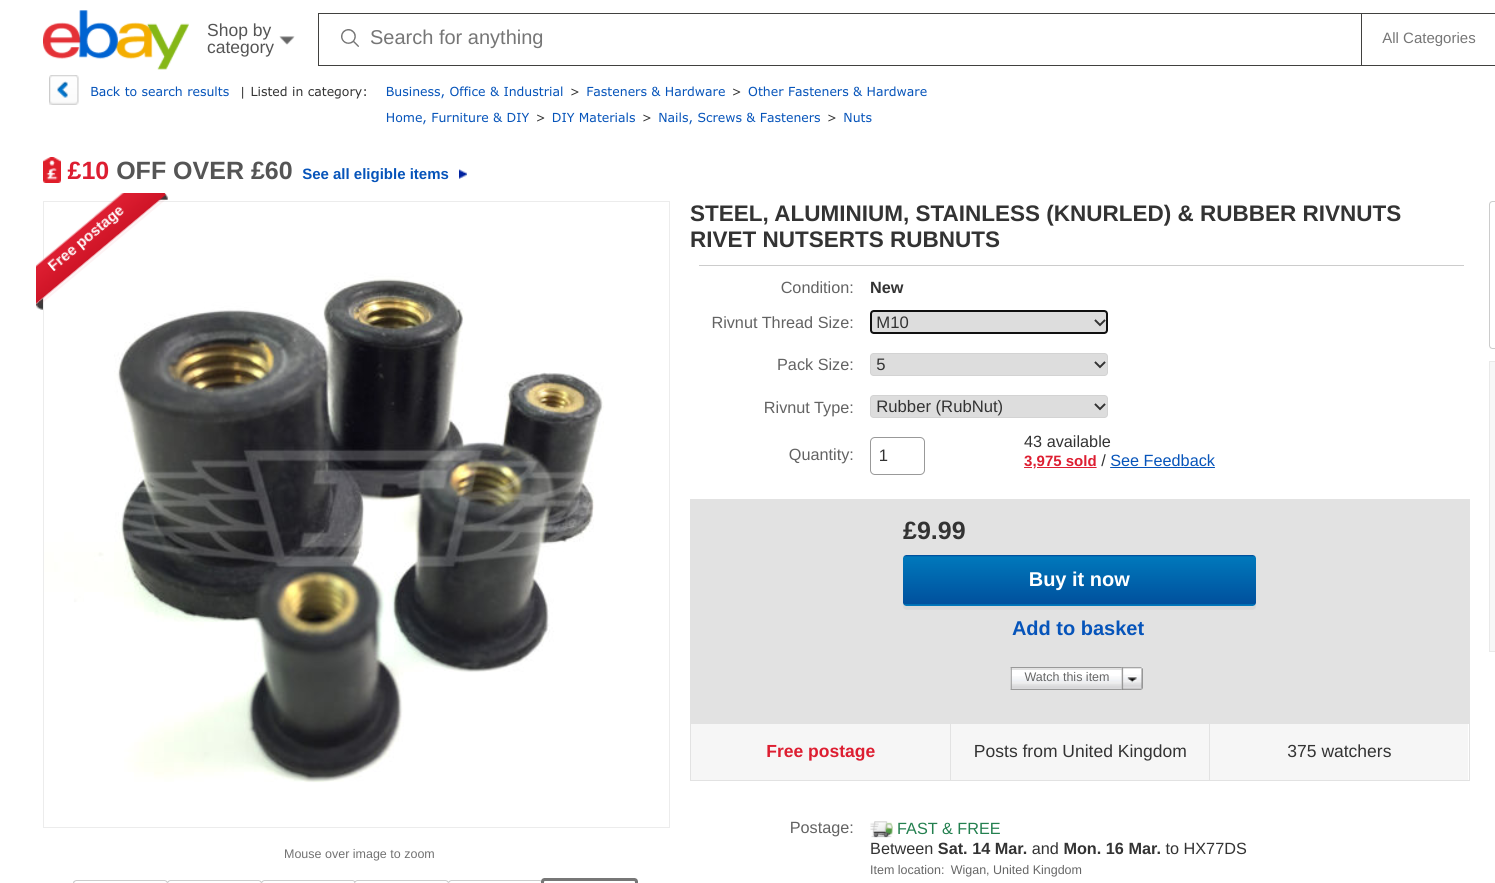Open the Watch this item arrow menu
Viewport: 1495px width, 883px height.
coord(1132,678)
